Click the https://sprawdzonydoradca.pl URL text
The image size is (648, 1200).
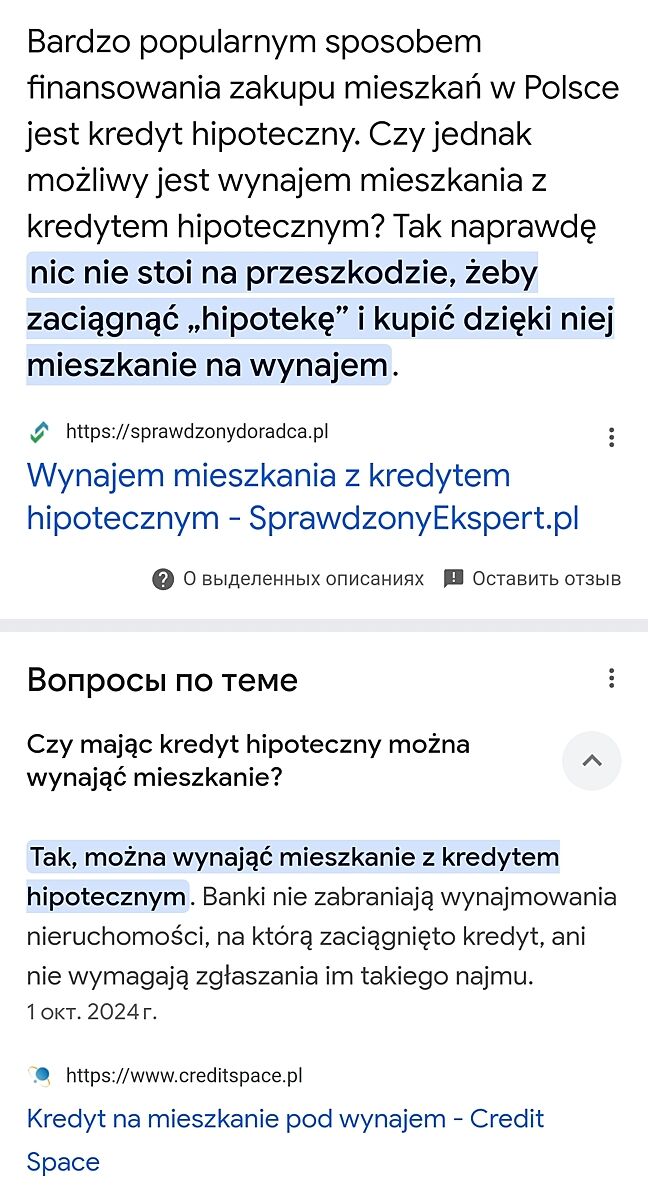point(197,432)
